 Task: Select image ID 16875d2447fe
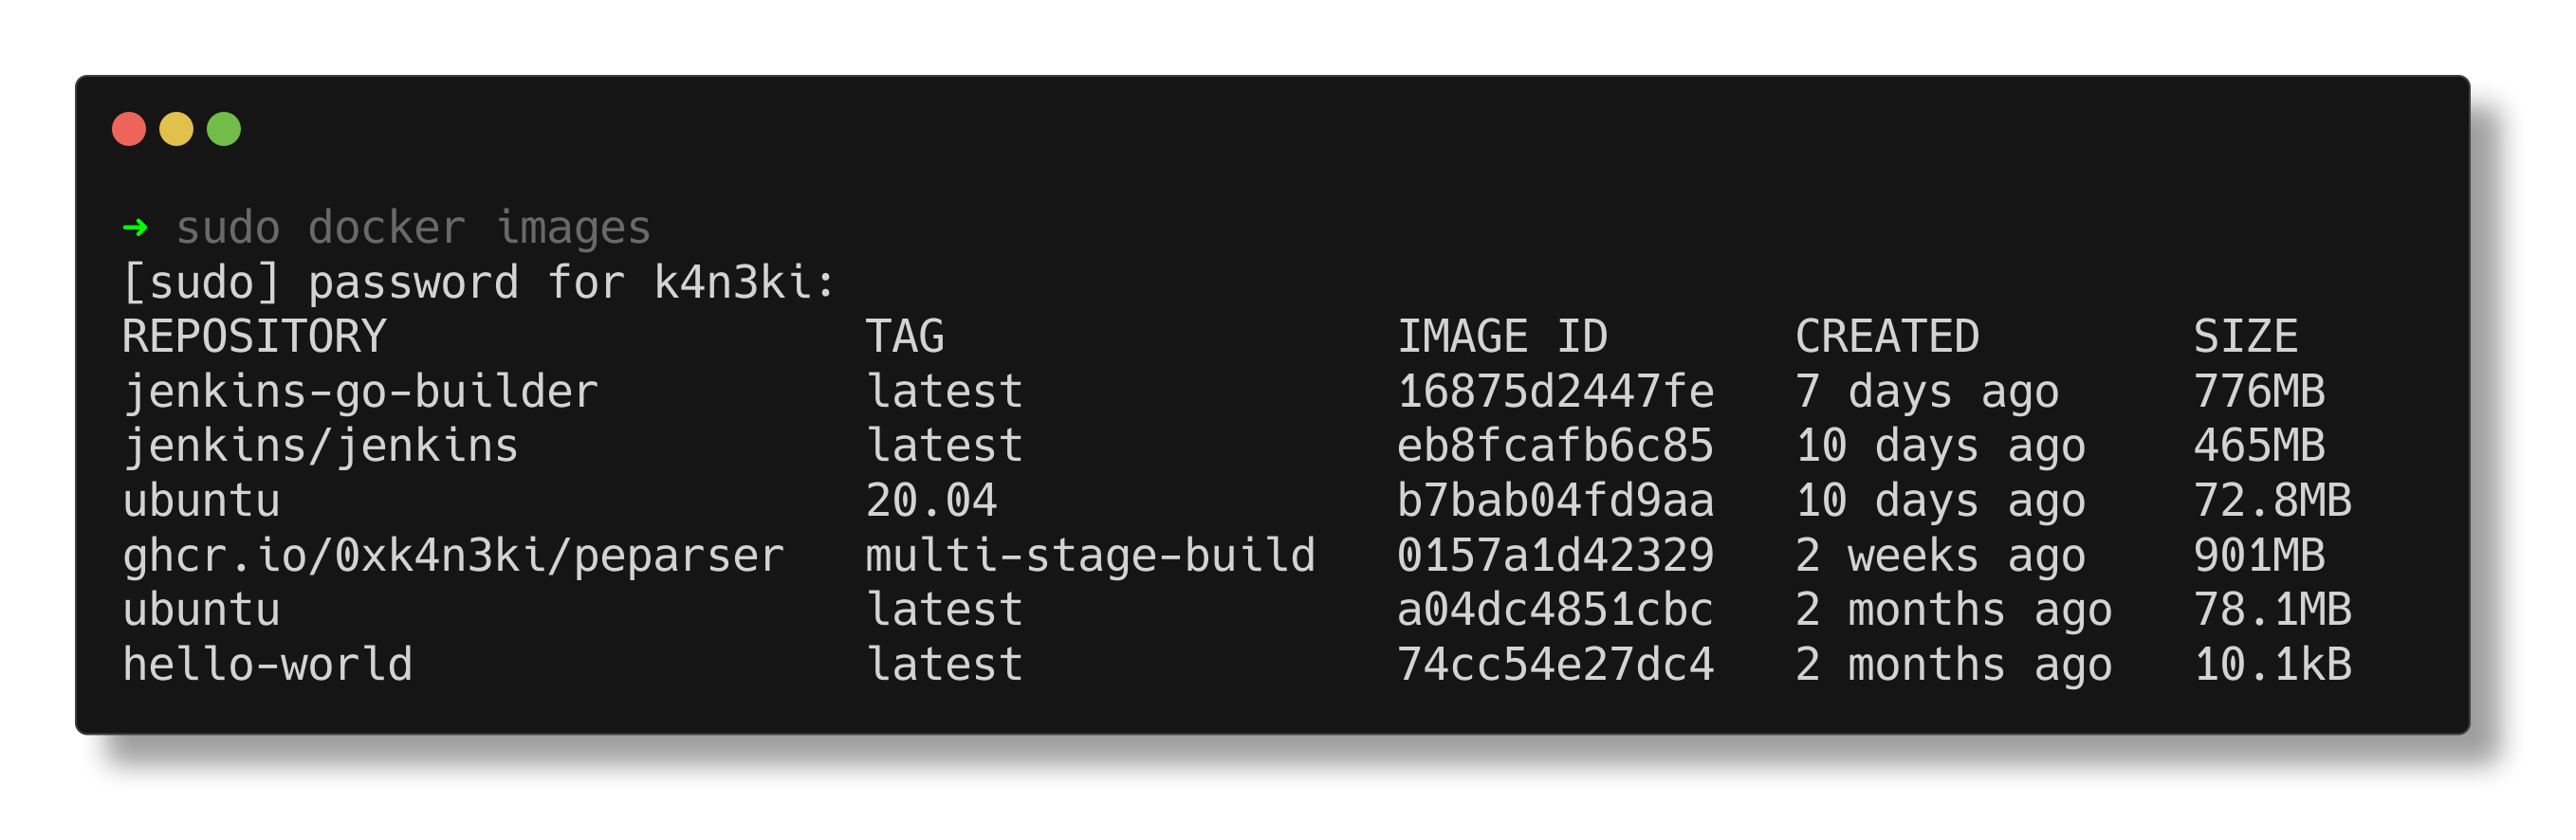tap(1555, 392)
